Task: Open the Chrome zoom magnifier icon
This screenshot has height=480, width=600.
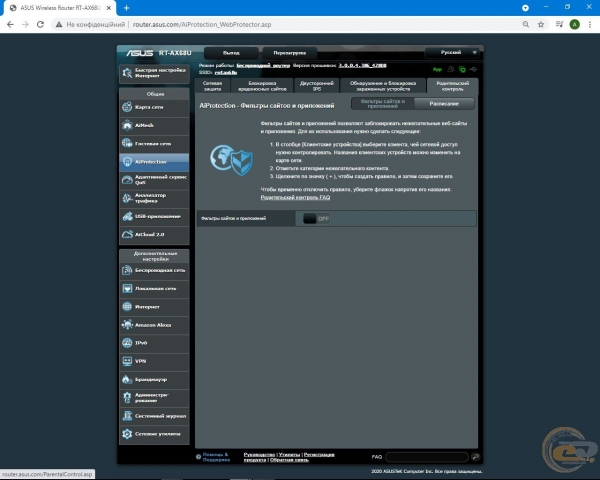Action: point(526,24)
